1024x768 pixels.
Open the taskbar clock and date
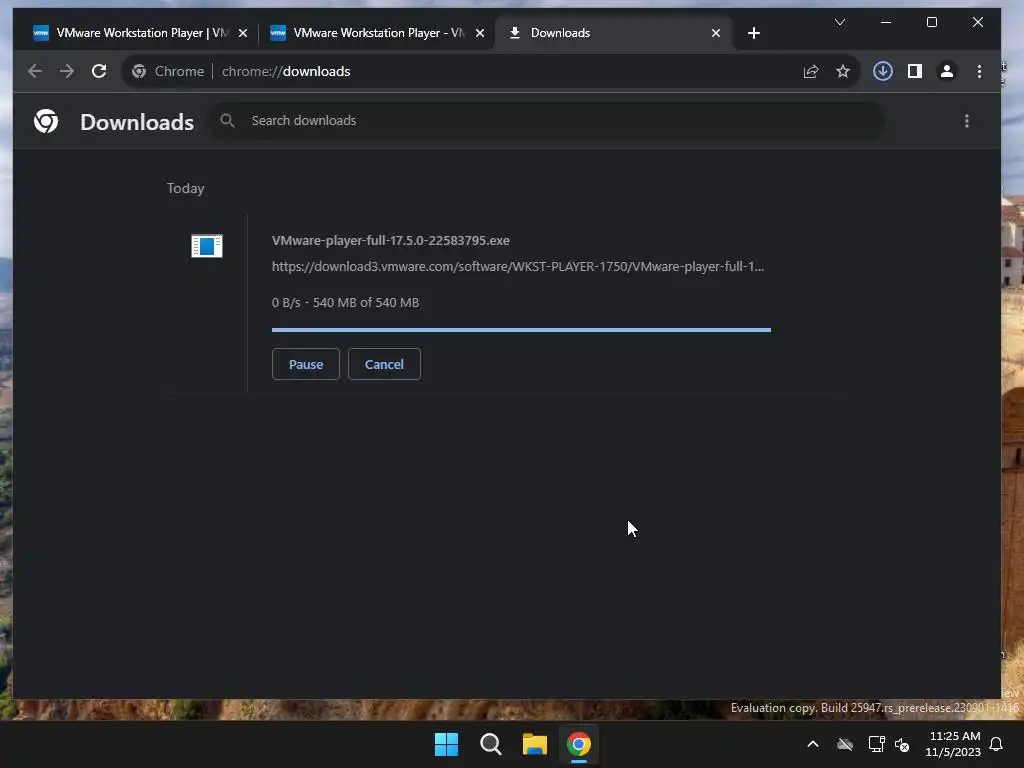953,744
